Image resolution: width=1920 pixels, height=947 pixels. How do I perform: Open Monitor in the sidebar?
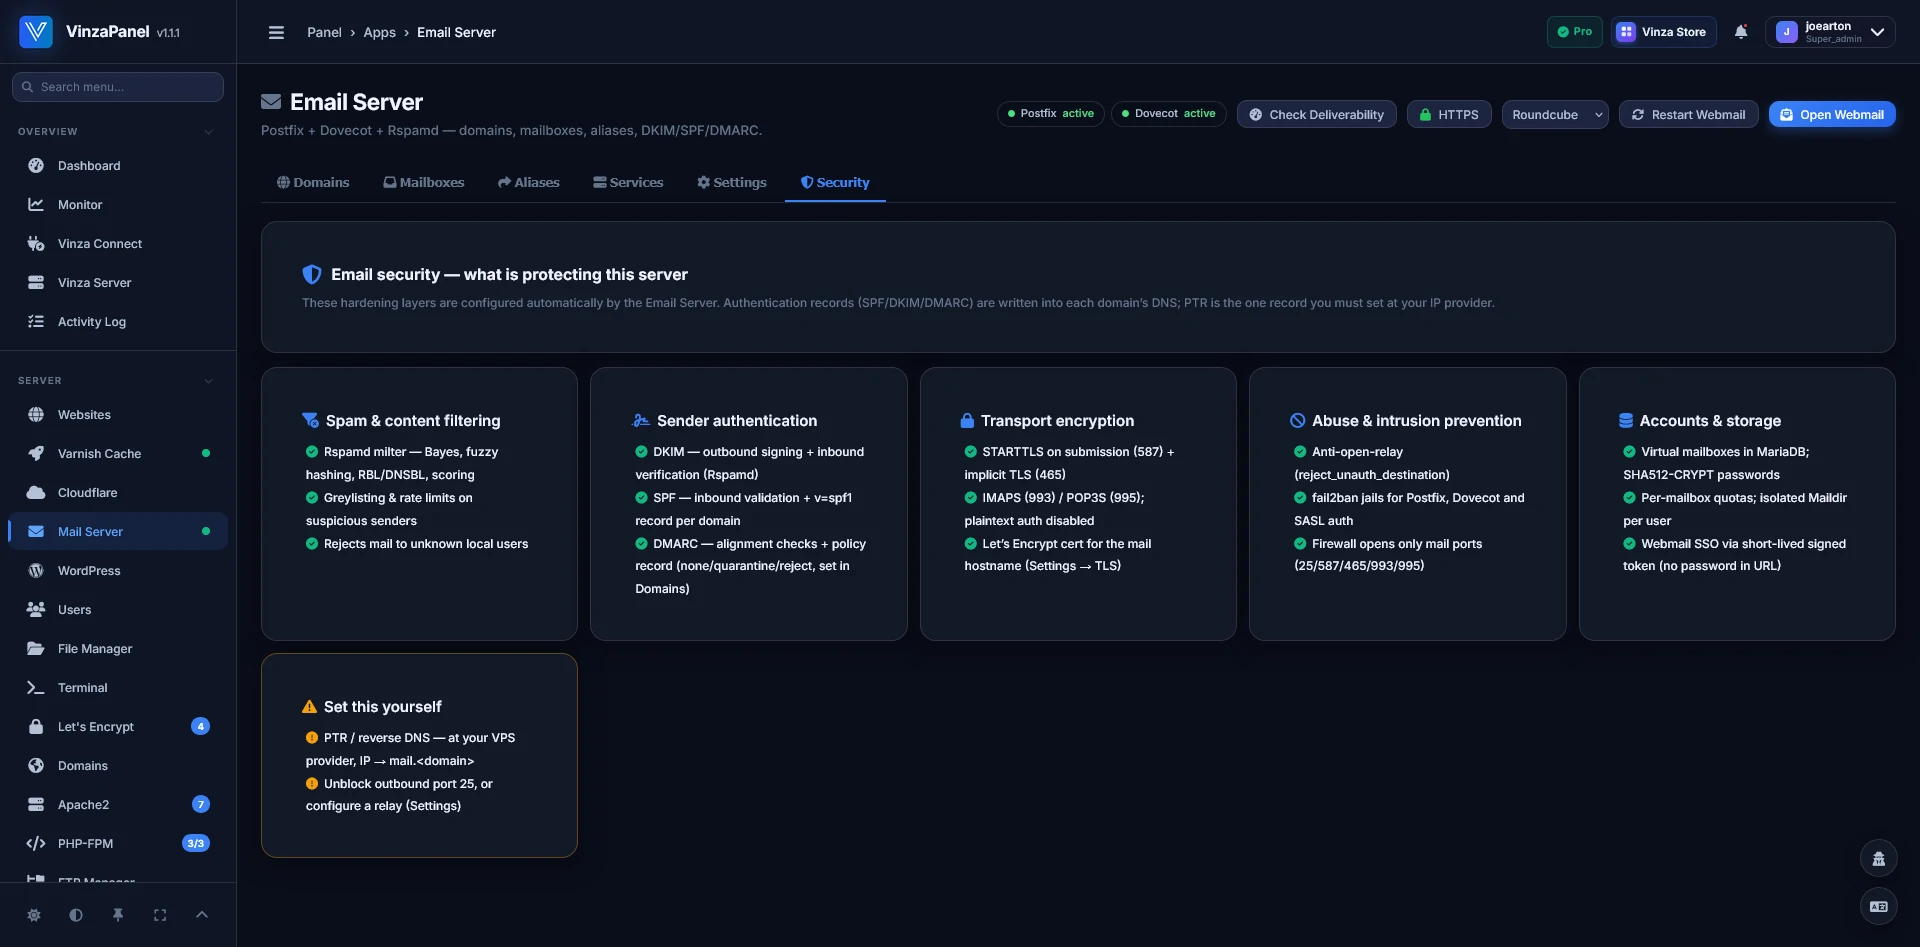tap(118, 205)
